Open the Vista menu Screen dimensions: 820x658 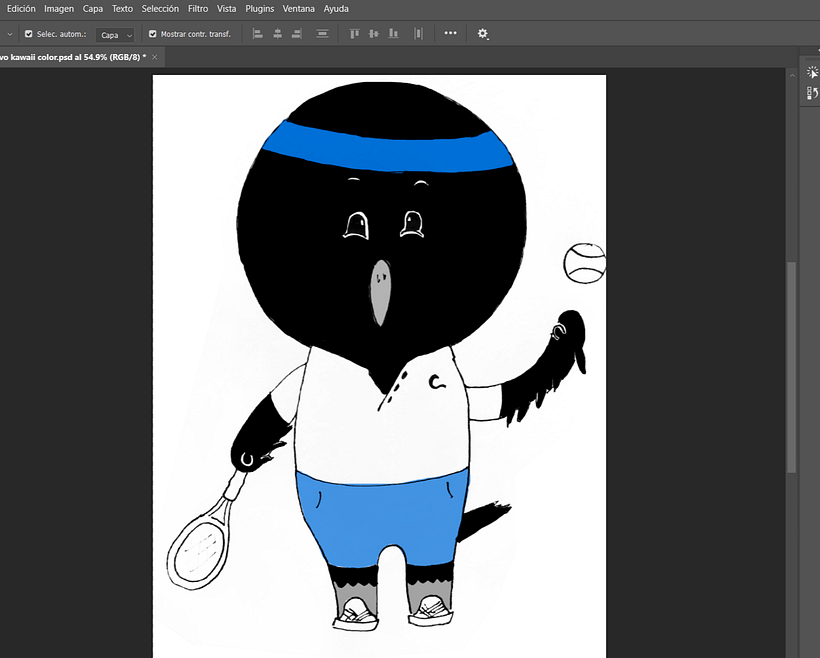click(226, 9)
